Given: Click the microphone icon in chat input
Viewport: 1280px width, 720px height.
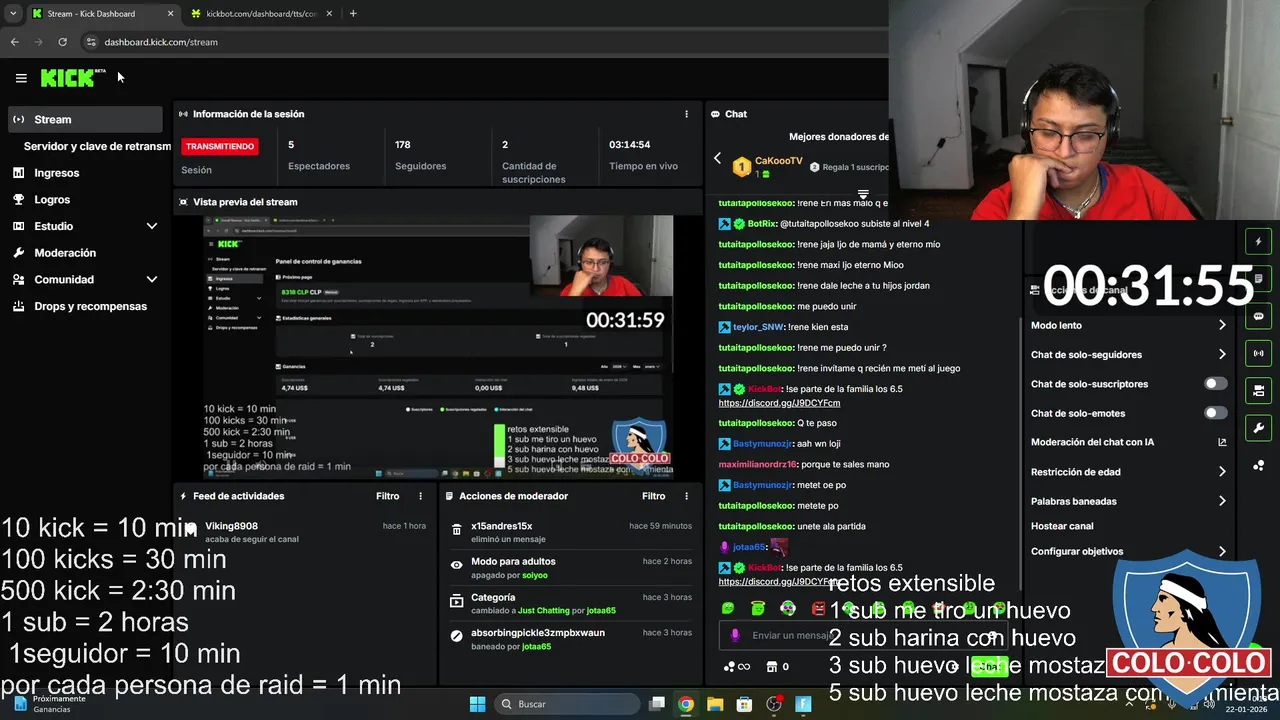Looking at the screenshot, I should point(735,635).
